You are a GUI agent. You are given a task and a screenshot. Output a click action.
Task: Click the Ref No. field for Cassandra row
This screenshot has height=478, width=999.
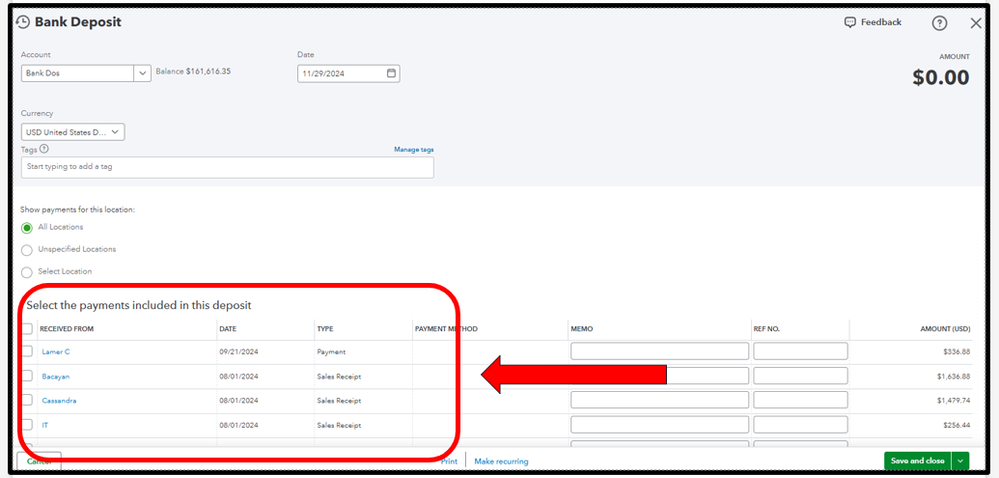(800, 400)
